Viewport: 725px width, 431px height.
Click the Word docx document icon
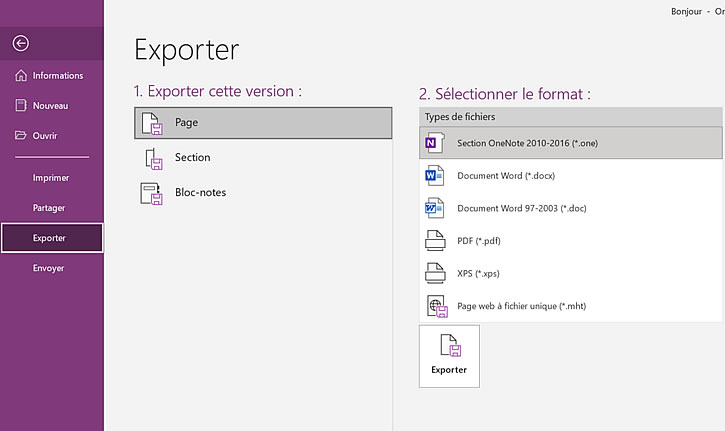click(434, 176)
